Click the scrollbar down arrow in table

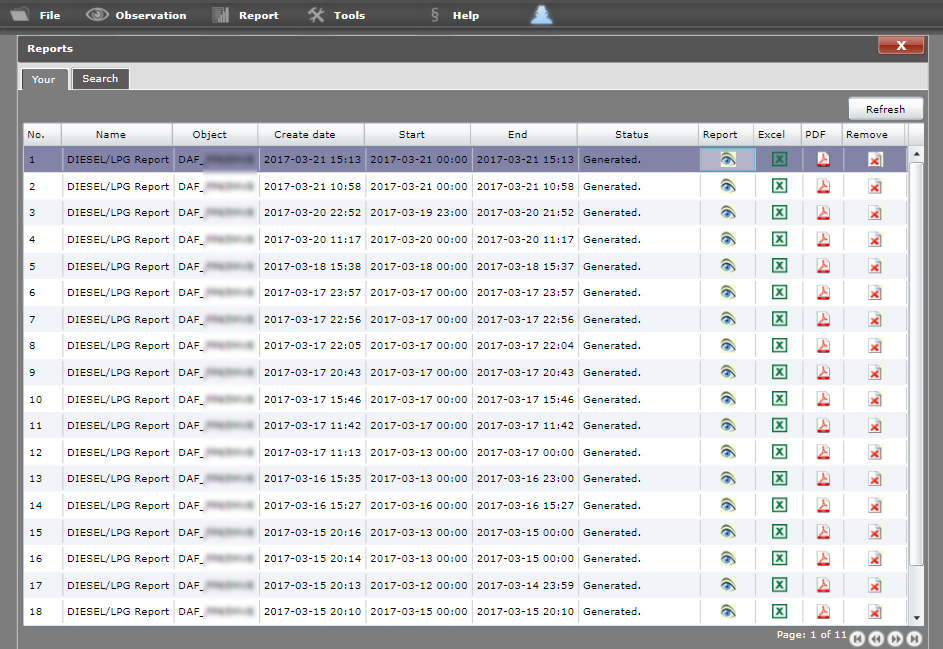point(916,618)
